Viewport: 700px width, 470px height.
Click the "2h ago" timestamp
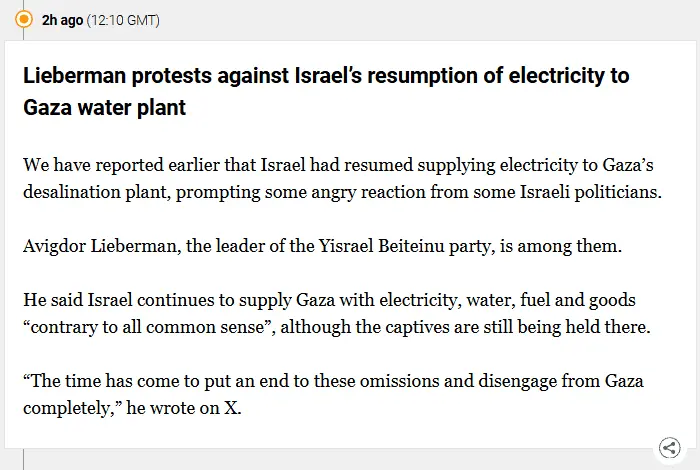click(62, 20)
